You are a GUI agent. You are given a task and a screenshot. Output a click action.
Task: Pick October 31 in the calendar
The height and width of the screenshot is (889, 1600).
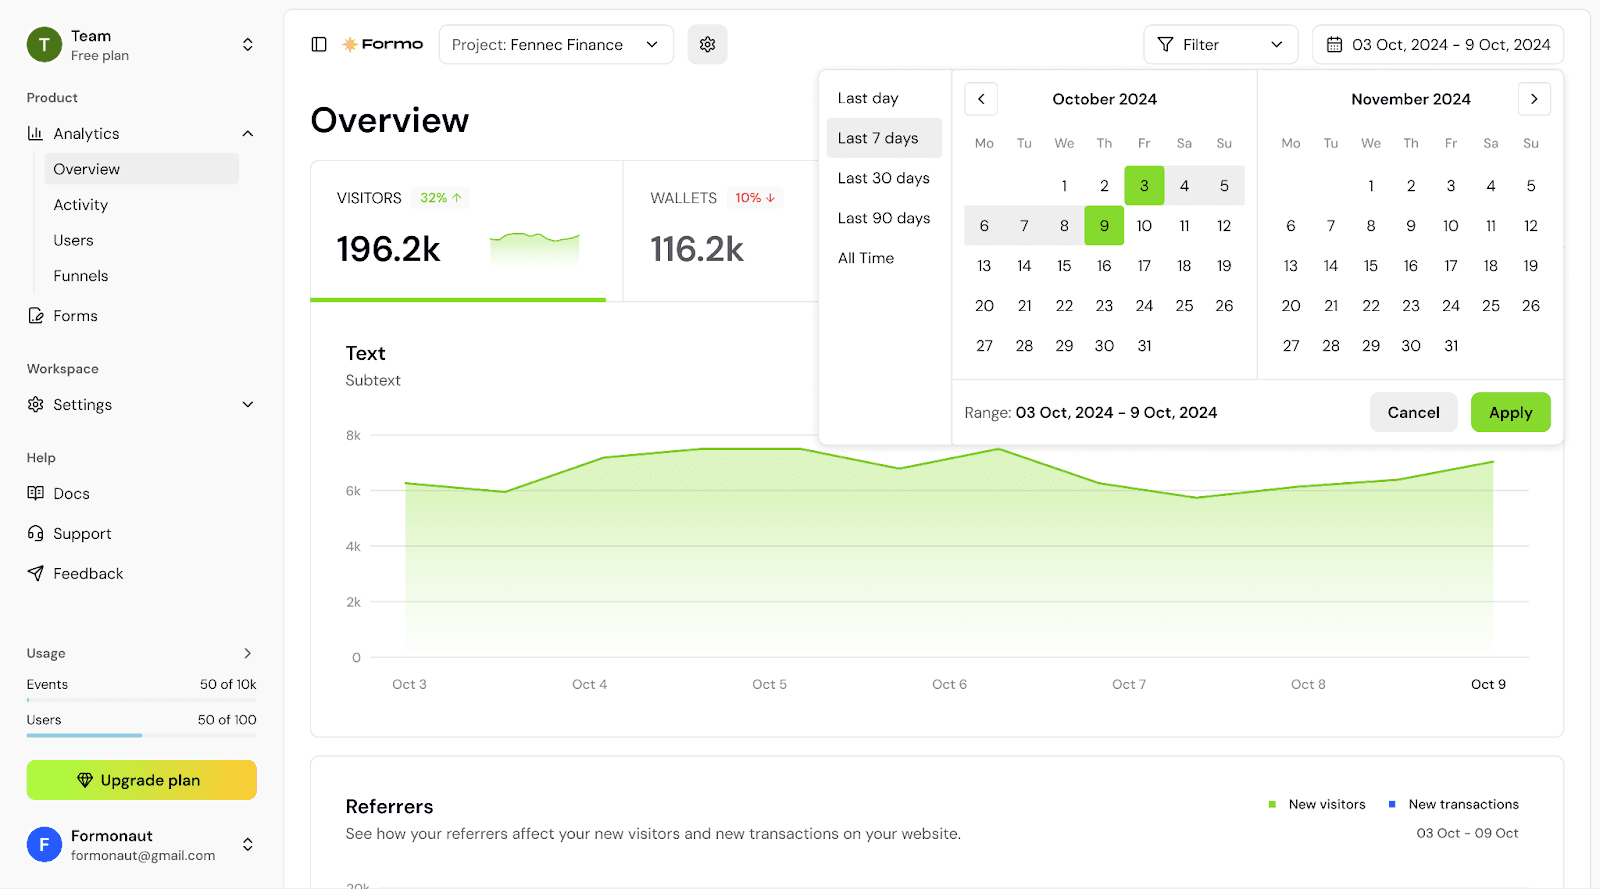click(x=1144, y=346)
